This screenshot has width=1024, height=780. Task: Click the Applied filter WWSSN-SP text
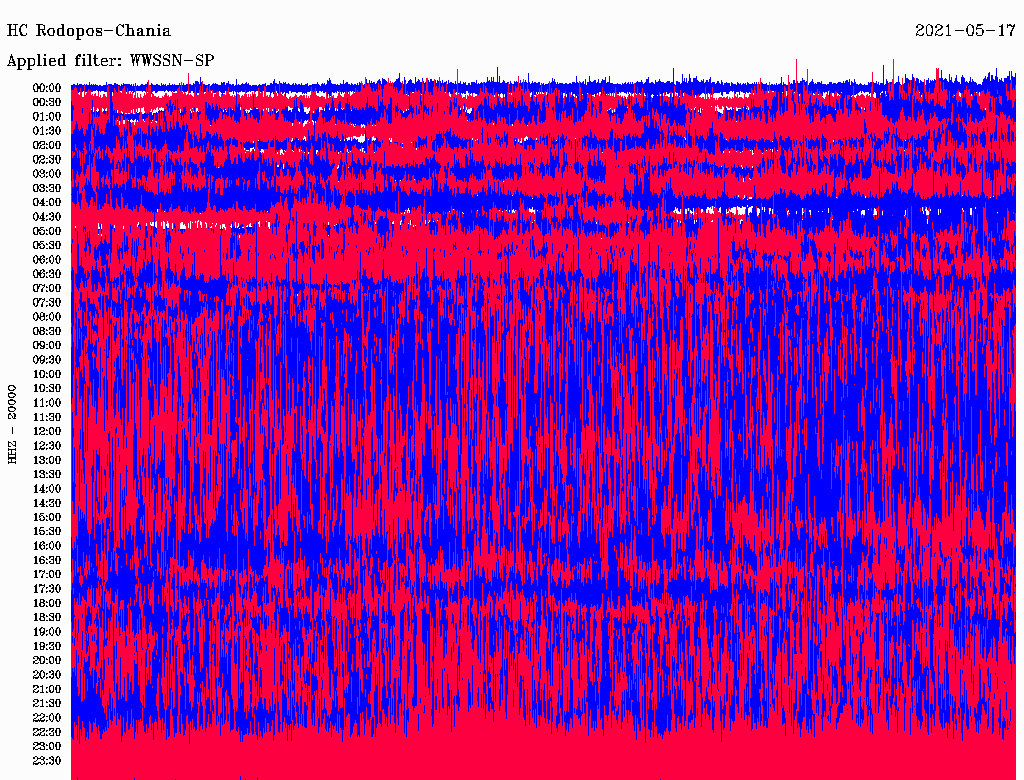pyautogui.click(x=110, y=61)
